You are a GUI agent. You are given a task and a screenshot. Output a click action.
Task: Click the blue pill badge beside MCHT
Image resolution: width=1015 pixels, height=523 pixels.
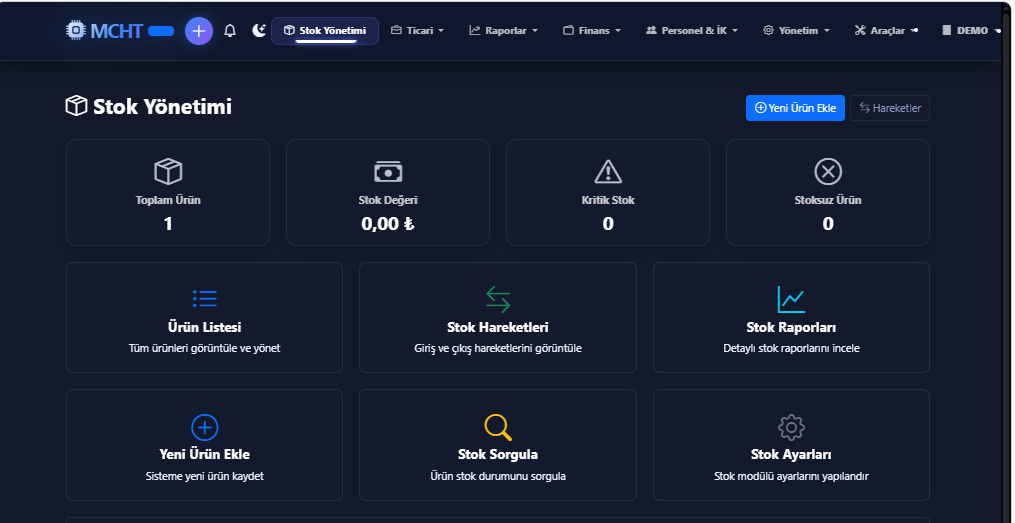pyautogui.click(x=161, y=31)
